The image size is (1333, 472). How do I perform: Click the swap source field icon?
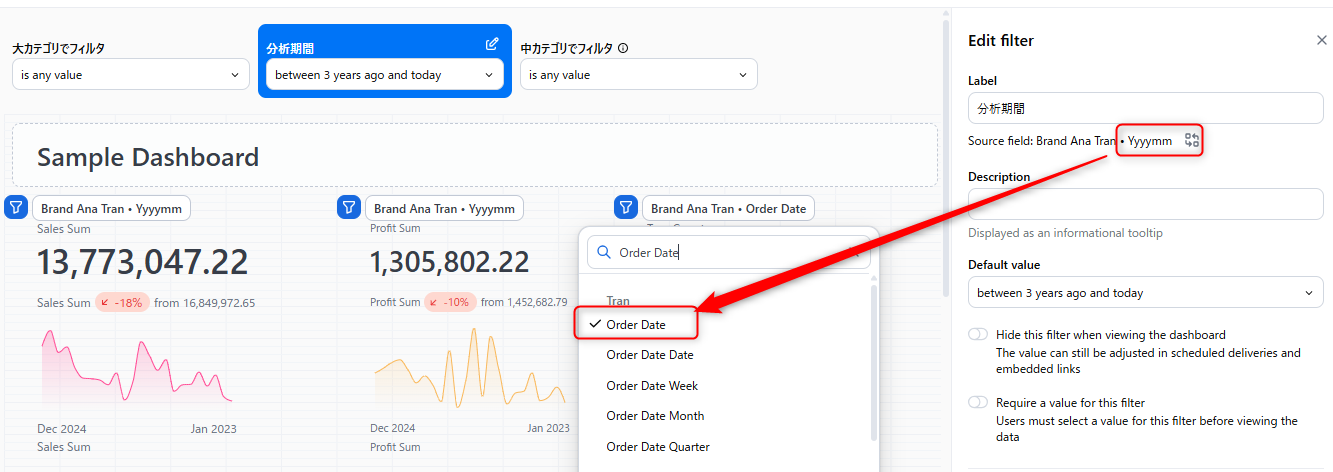[x=1191, y=141]
